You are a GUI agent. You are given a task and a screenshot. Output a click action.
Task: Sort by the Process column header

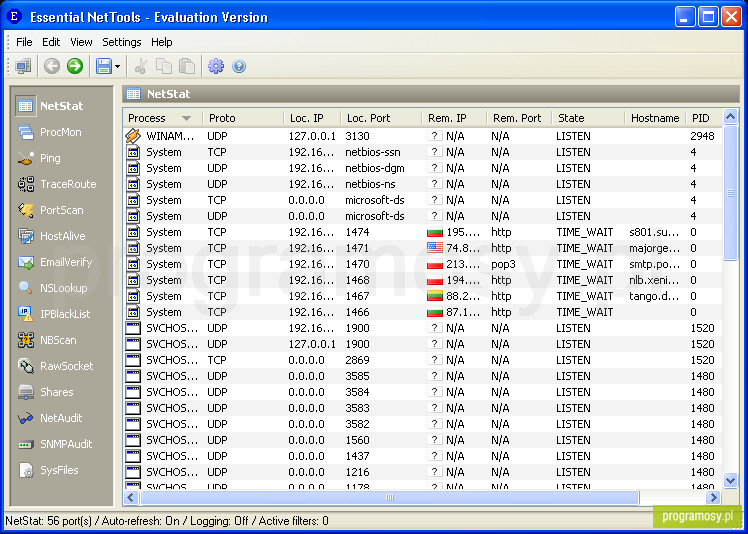pos(163,118)
